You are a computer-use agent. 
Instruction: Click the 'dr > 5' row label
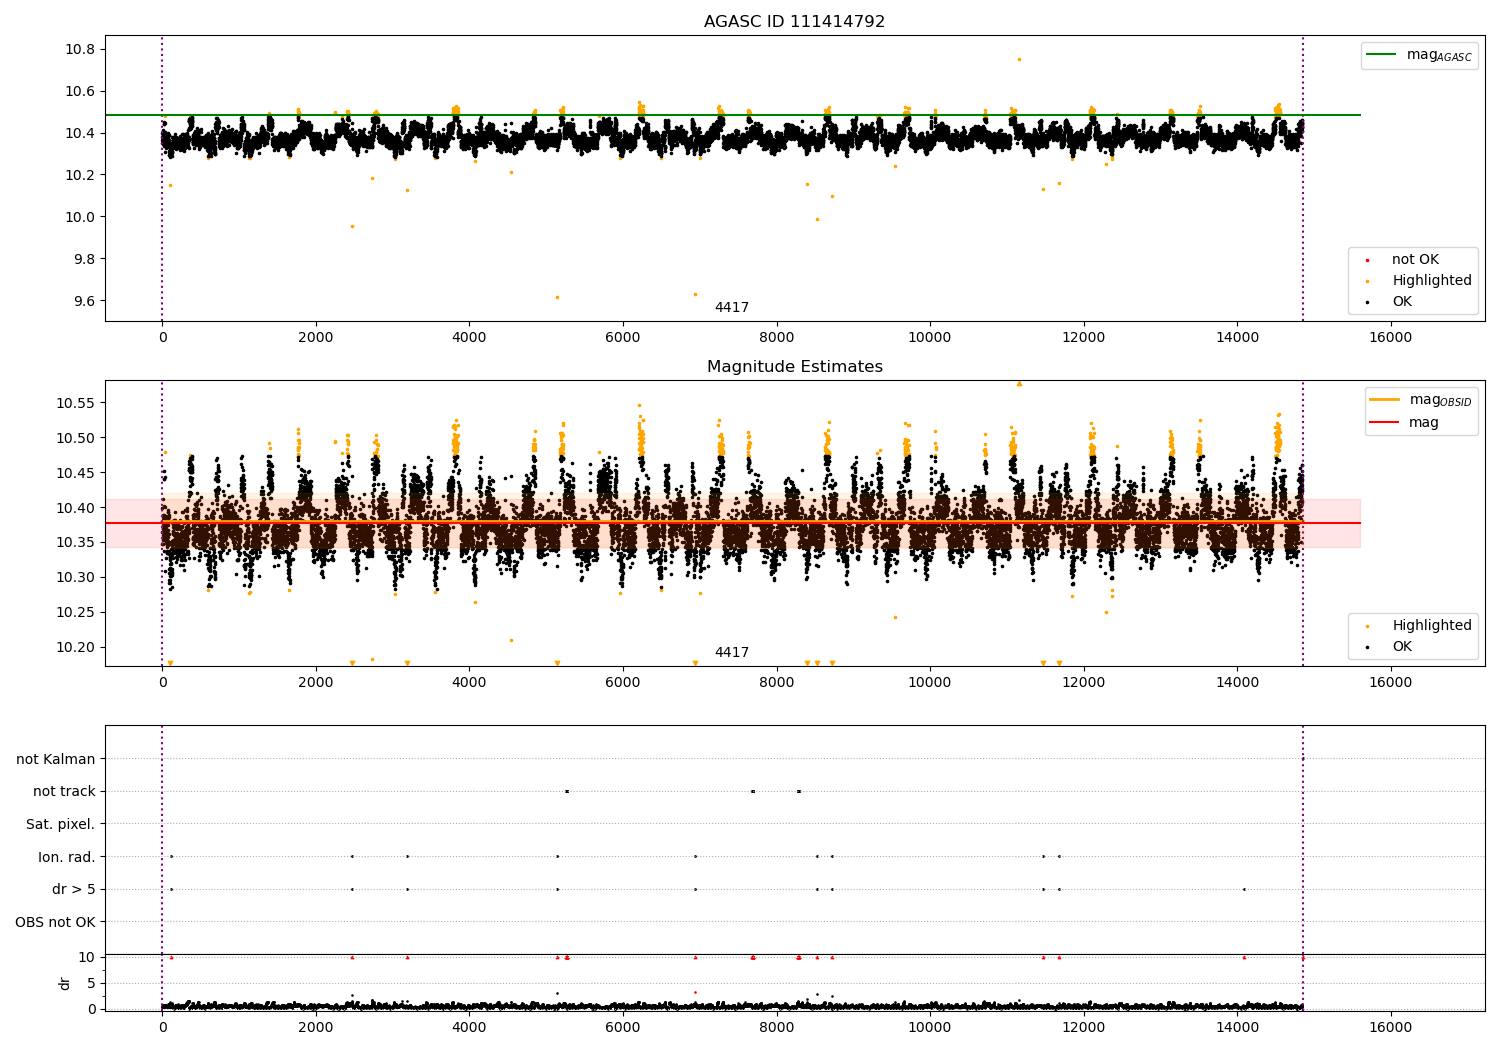[x=73, y=890]
